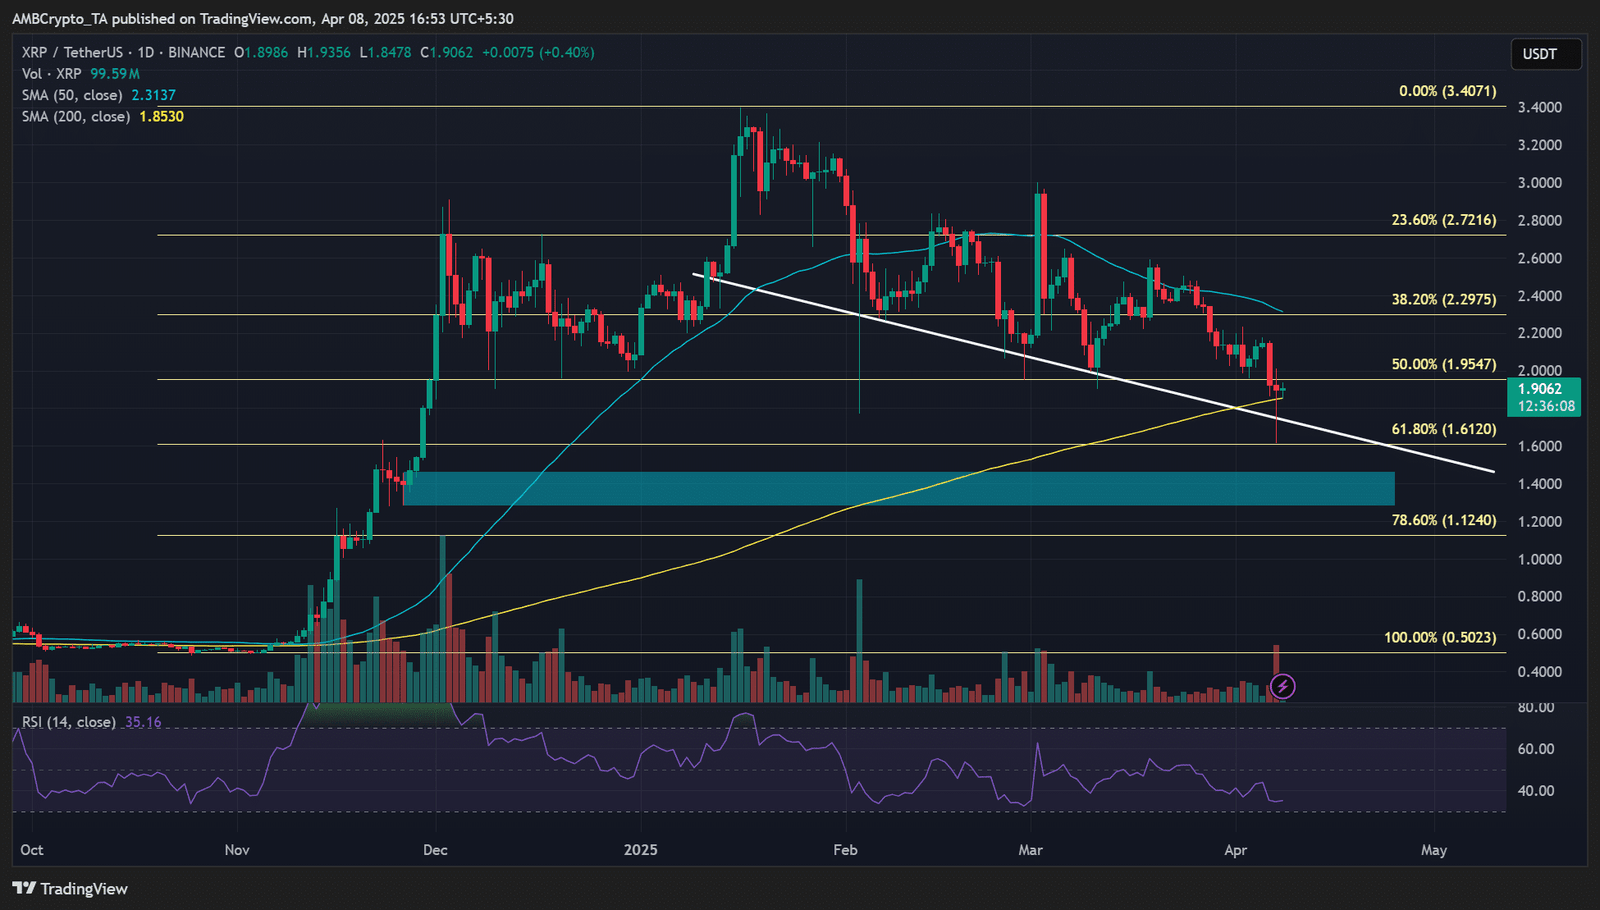Click the 0.00% (3.4071) Fibonacci label
Image resolution: width=1600 pixels, height=910 pixels.
coord(1447,91)
